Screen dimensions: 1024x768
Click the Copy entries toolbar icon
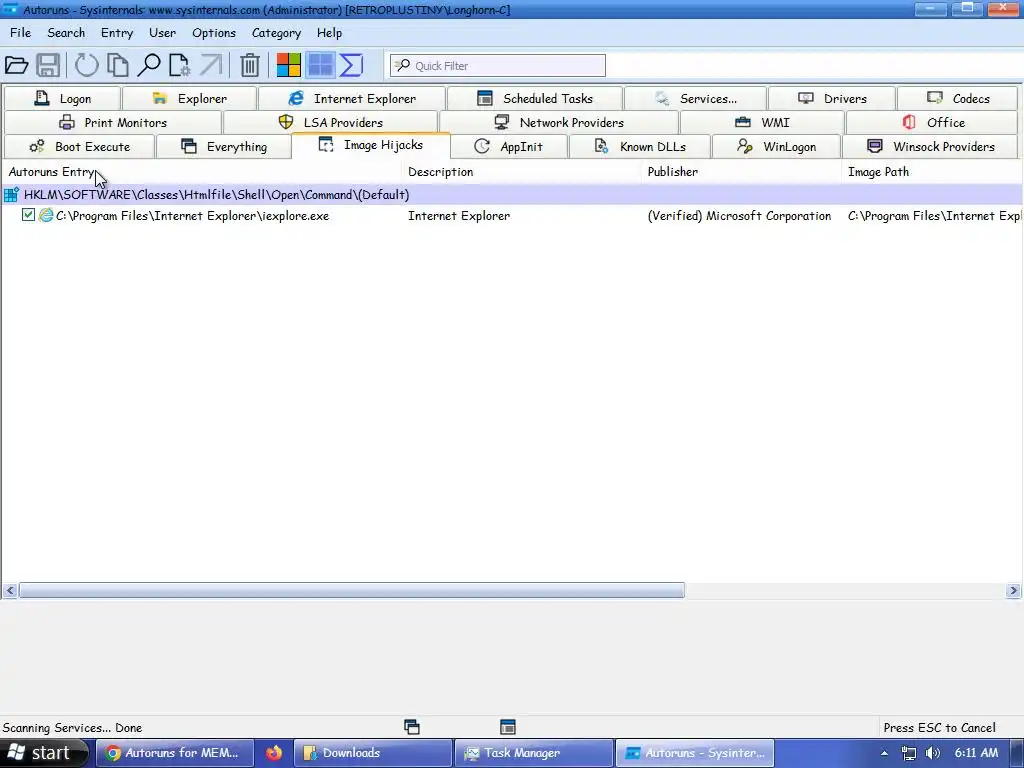[x=118, y=65]
